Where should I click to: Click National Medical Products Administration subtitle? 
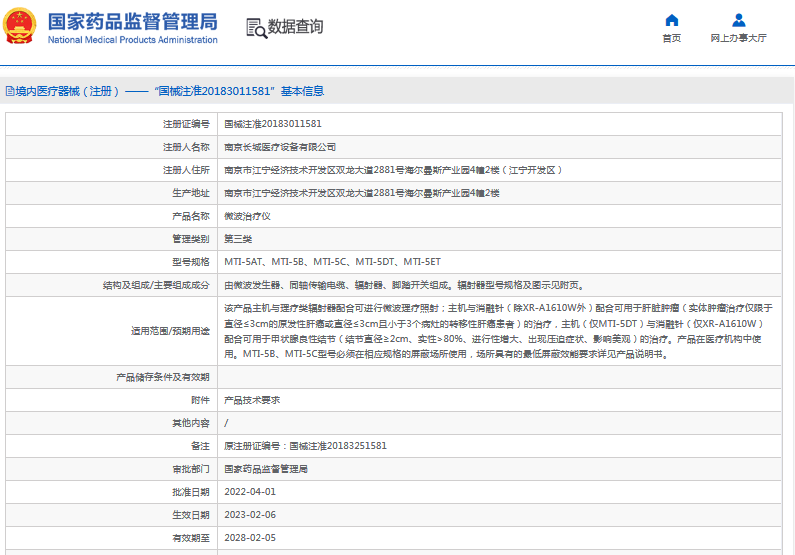(x=133, y=40)
